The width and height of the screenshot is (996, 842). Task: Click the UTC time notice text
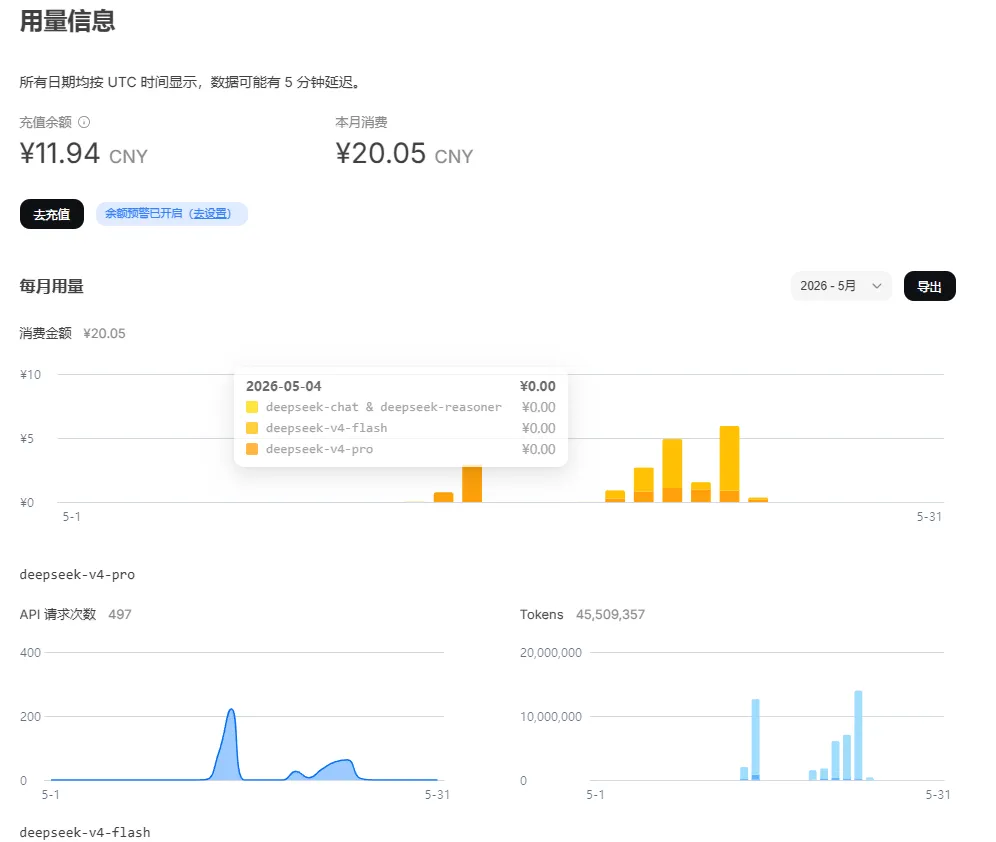[192, 83]
